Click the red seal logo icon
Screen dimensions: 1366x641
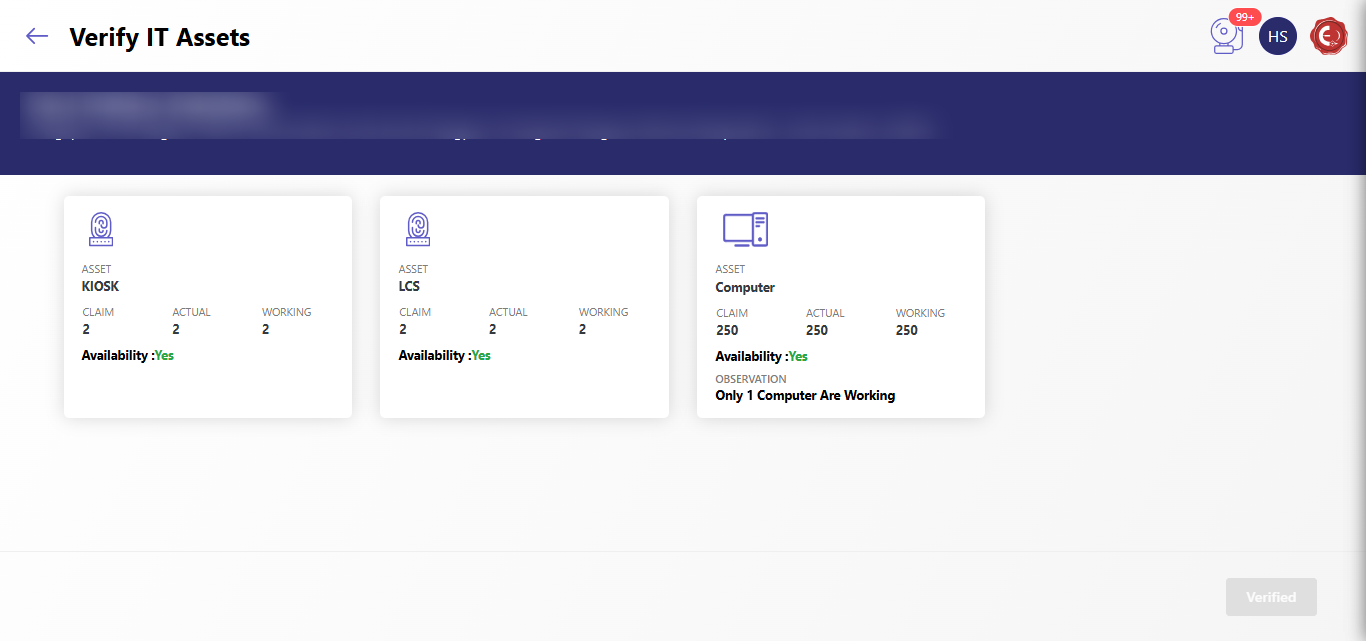click(1329, 37)
